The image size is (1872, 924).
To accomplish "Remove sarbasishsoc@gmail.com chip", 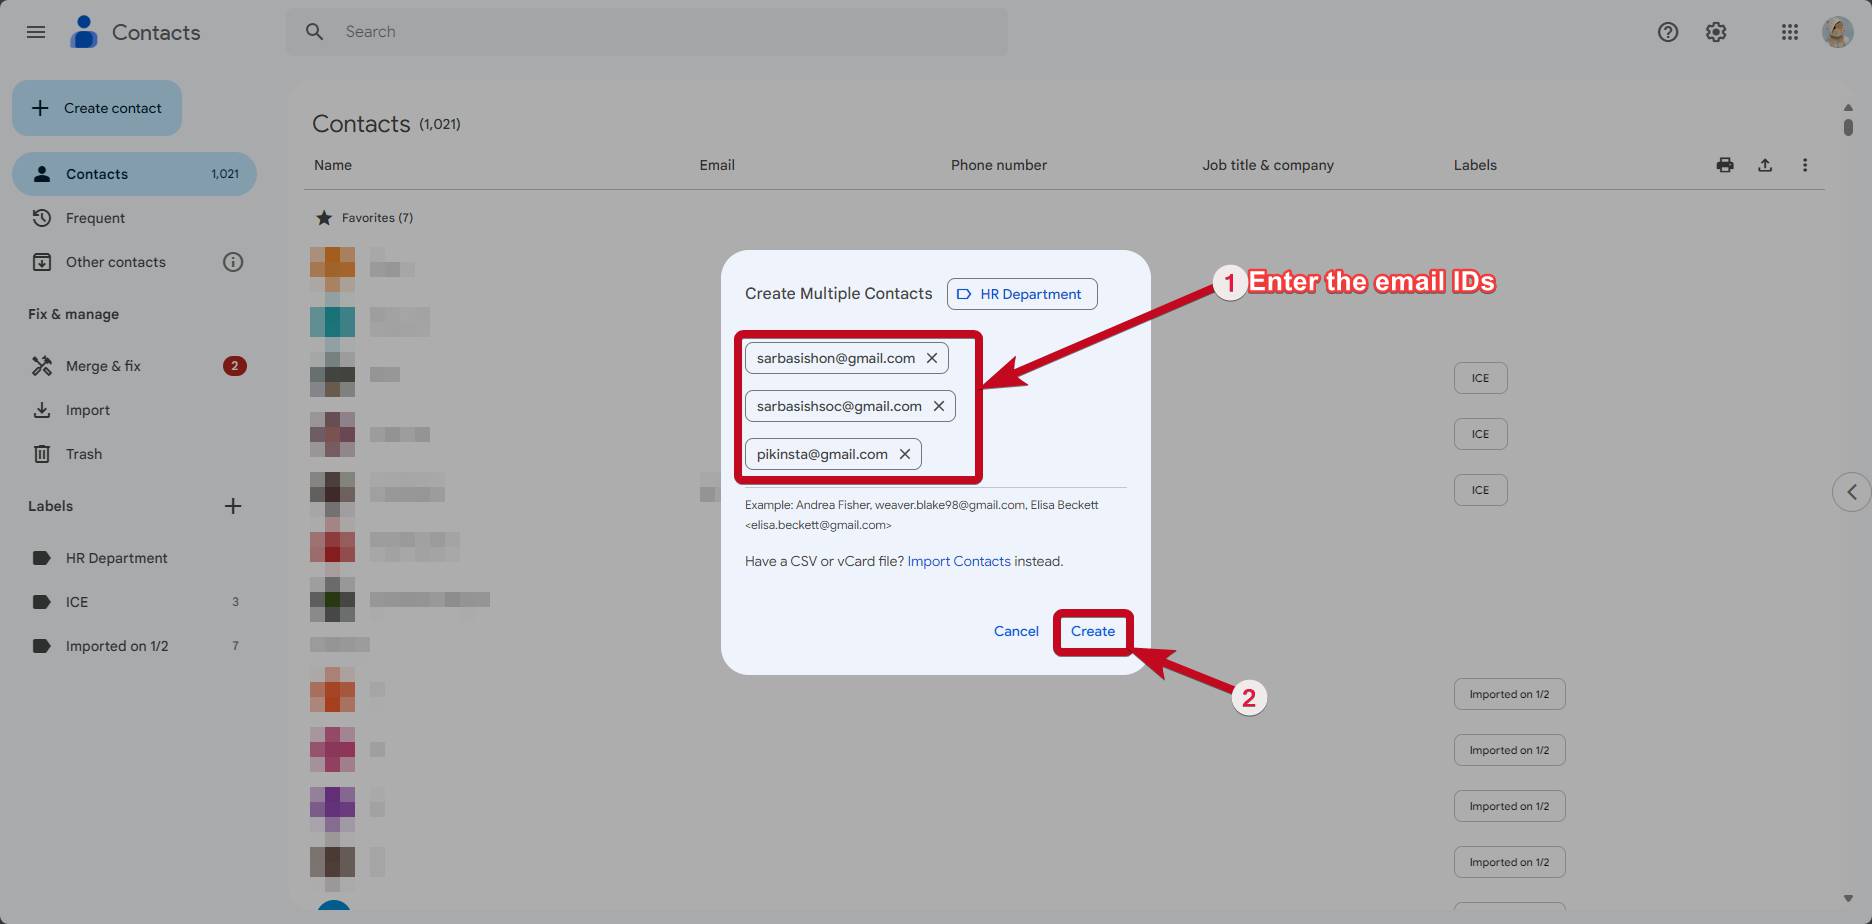I will (x=939, y=406).
